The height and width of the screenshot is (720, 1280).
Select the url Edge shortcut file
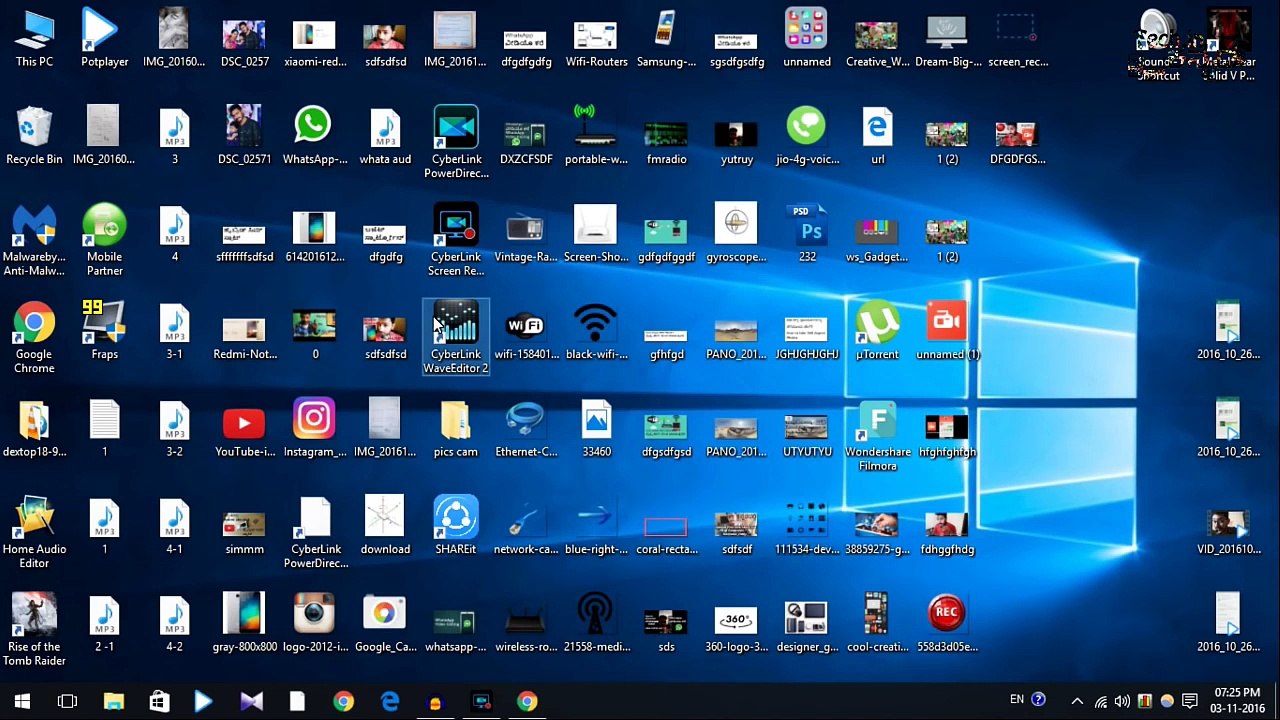click(x=877, y=136)
